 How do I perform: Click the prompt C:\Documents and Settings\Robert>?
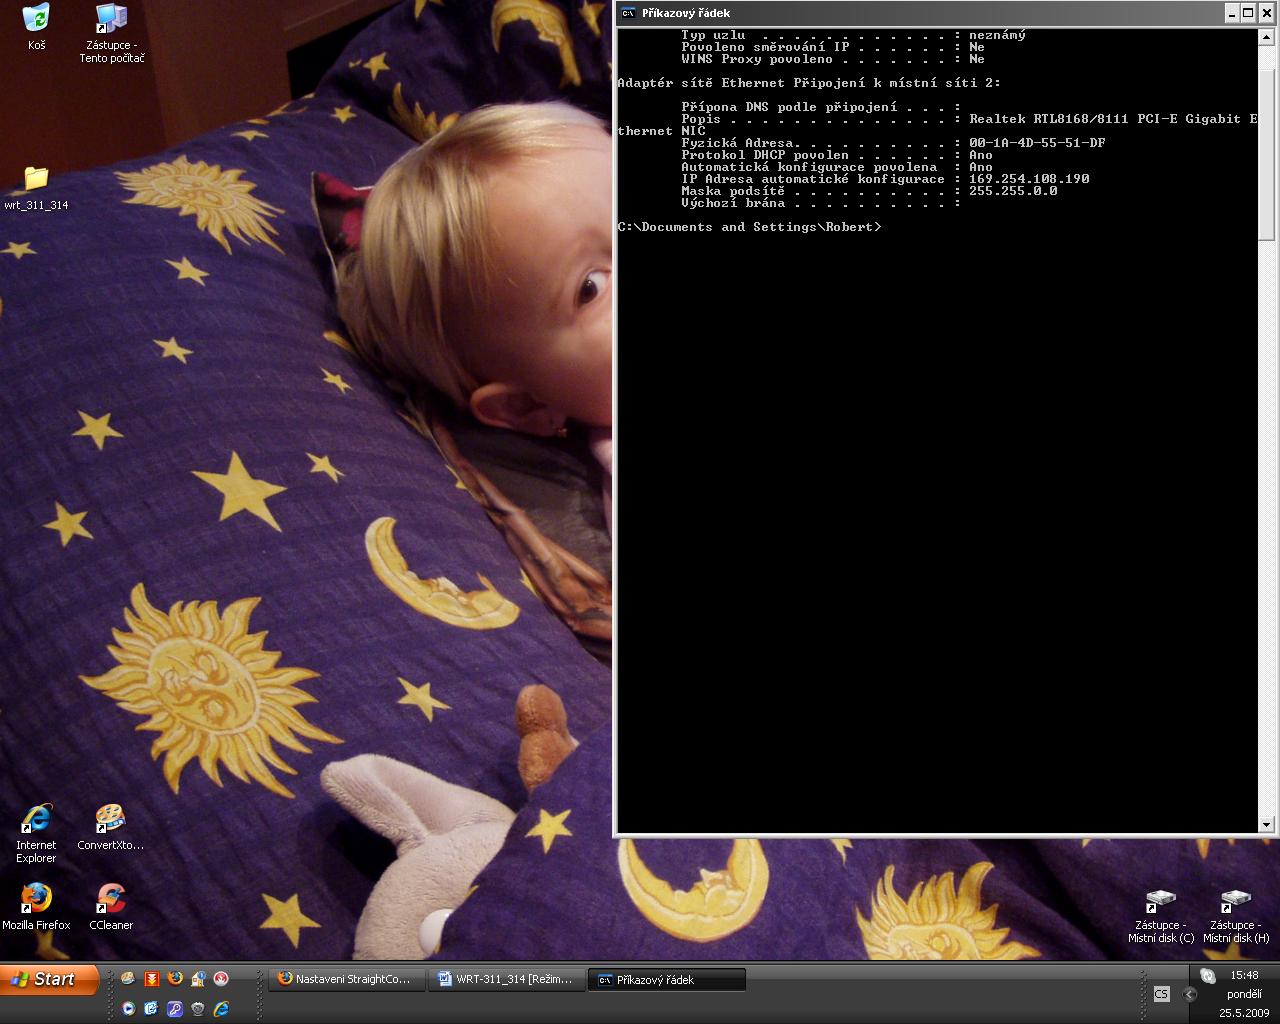(750, 227)
